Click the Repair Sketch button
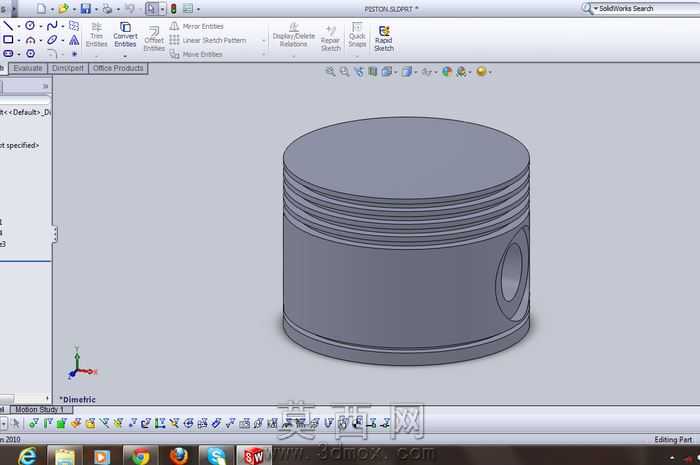Image resolution: width=700 pixels, height=465 pixels. [331, 38]
